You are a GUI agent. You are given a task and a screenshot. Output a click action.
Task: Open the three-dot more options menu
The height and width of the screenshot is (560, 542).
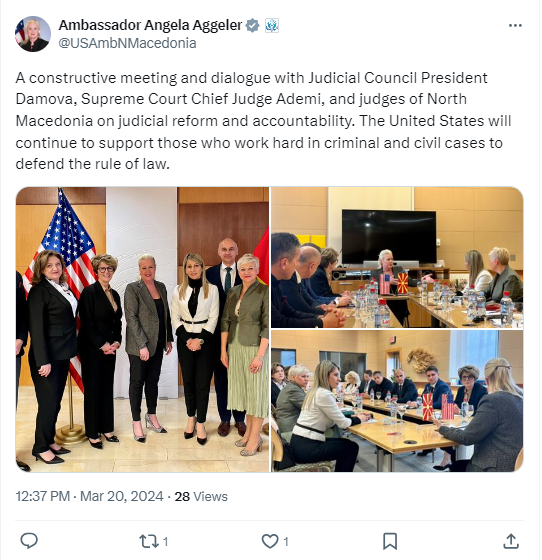pyautogui.click(x=515, y=26)
